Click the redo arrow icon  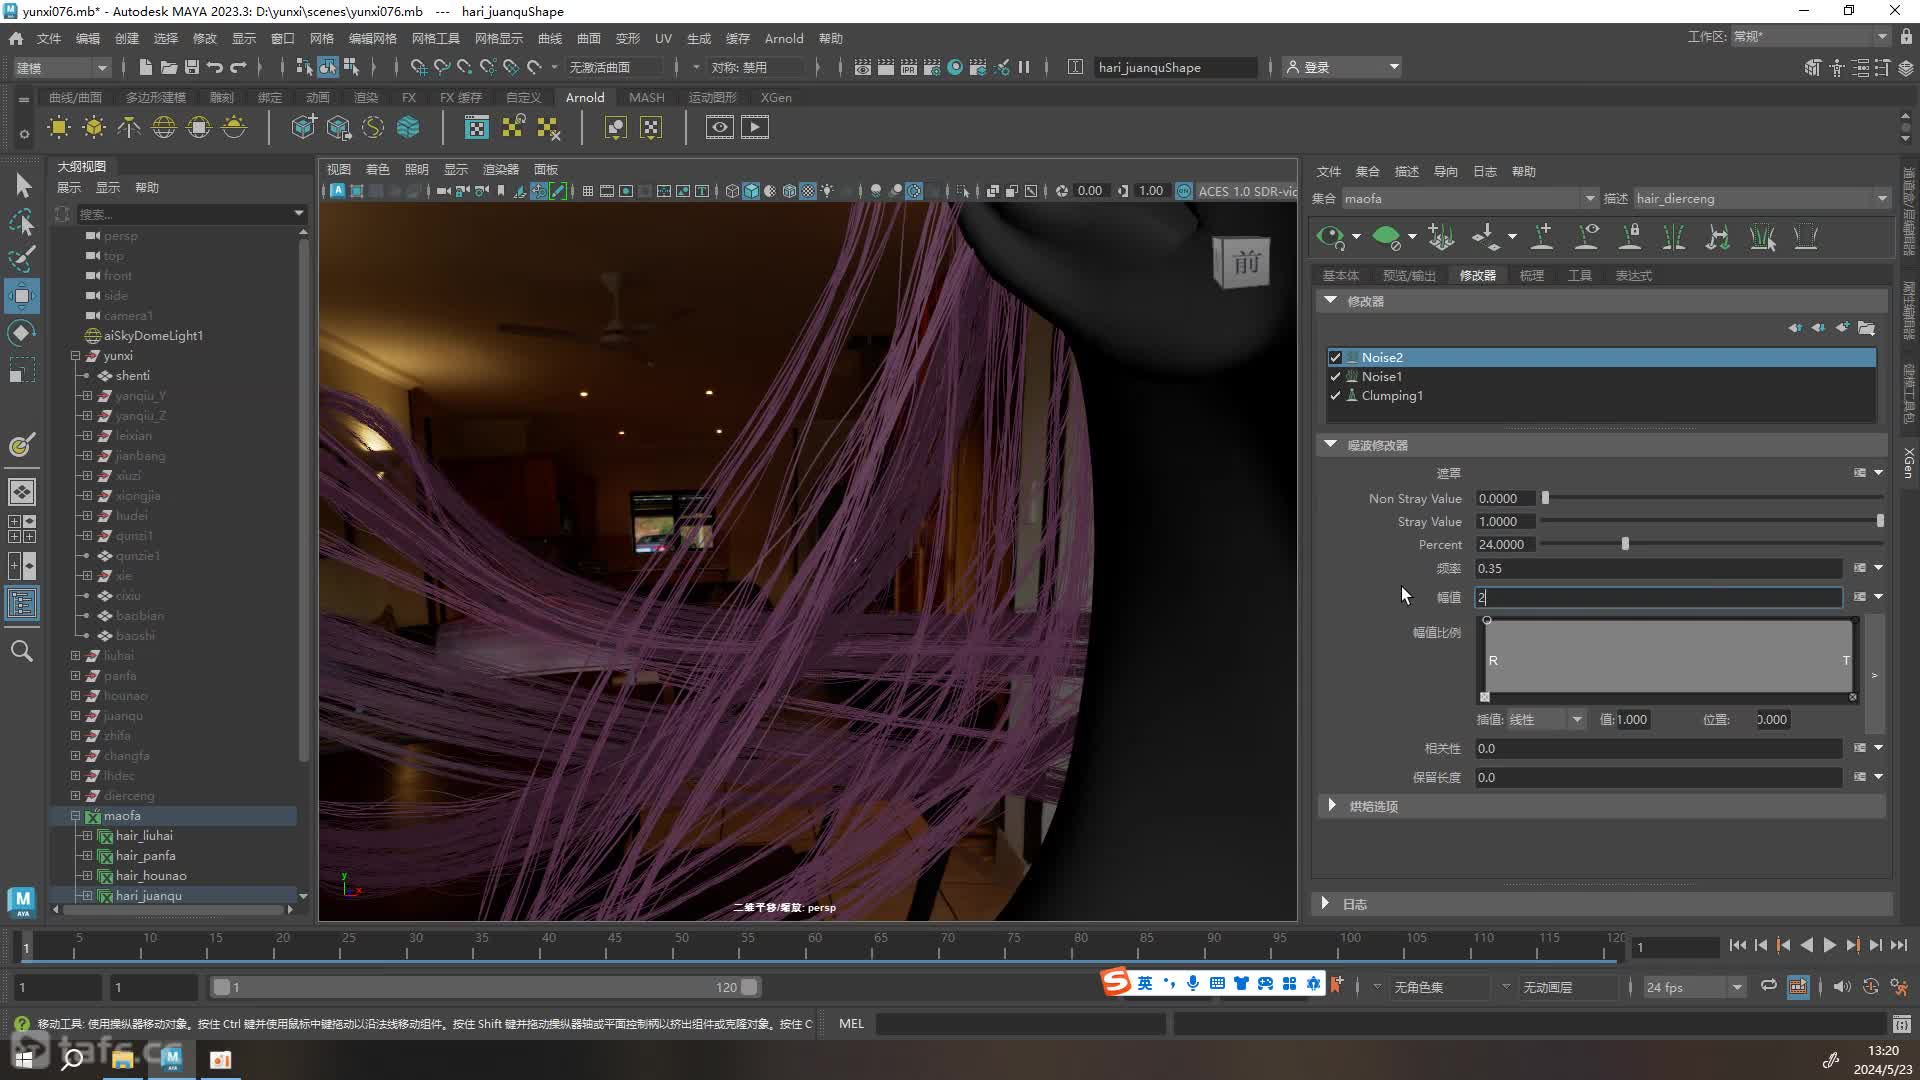coord(238,67)
